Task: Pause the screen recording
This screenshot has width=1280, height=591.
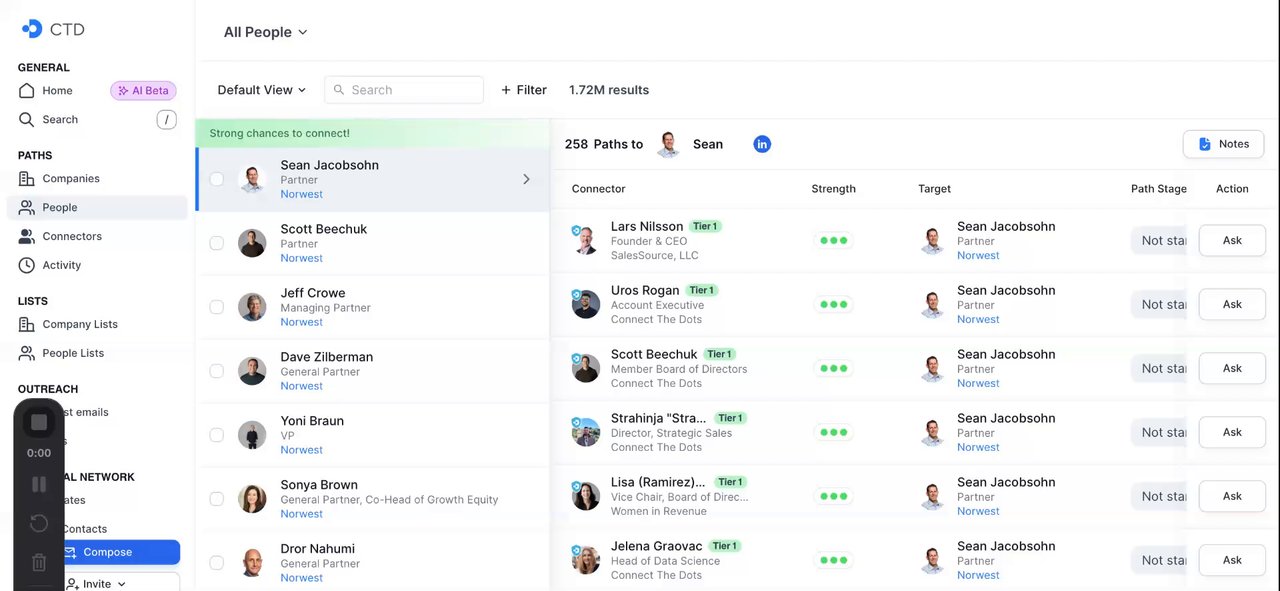Action: (39, 484)
